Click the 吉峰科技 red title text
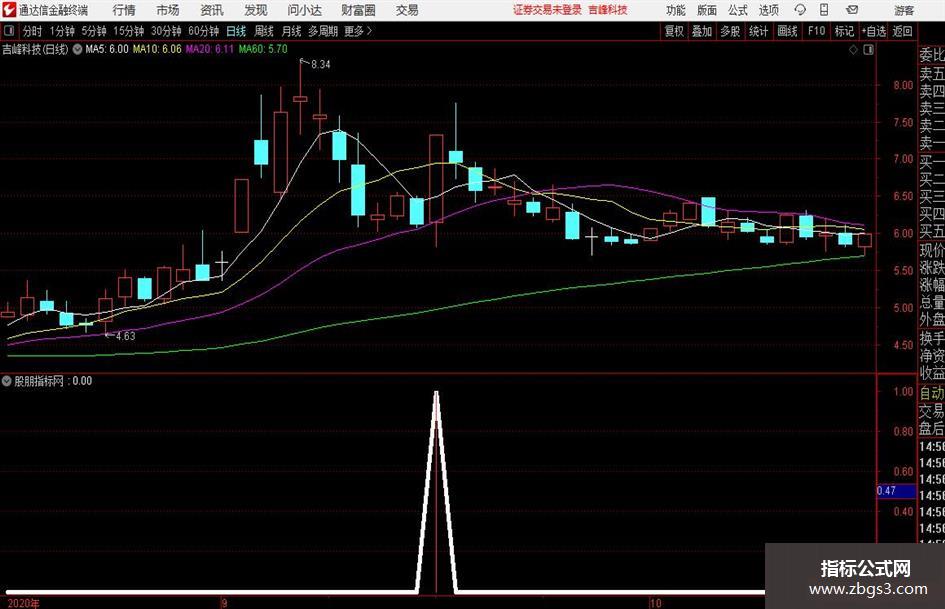Image resolution: width=945 pixels, height=609 pixels. [608, 10]
